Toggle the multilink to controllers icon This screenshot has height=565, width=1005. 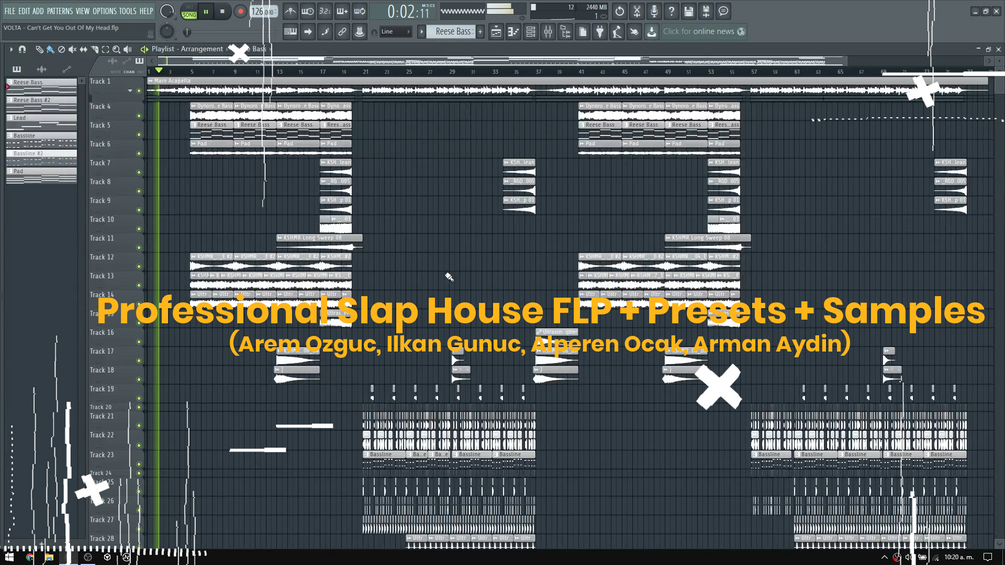[342, 31]
